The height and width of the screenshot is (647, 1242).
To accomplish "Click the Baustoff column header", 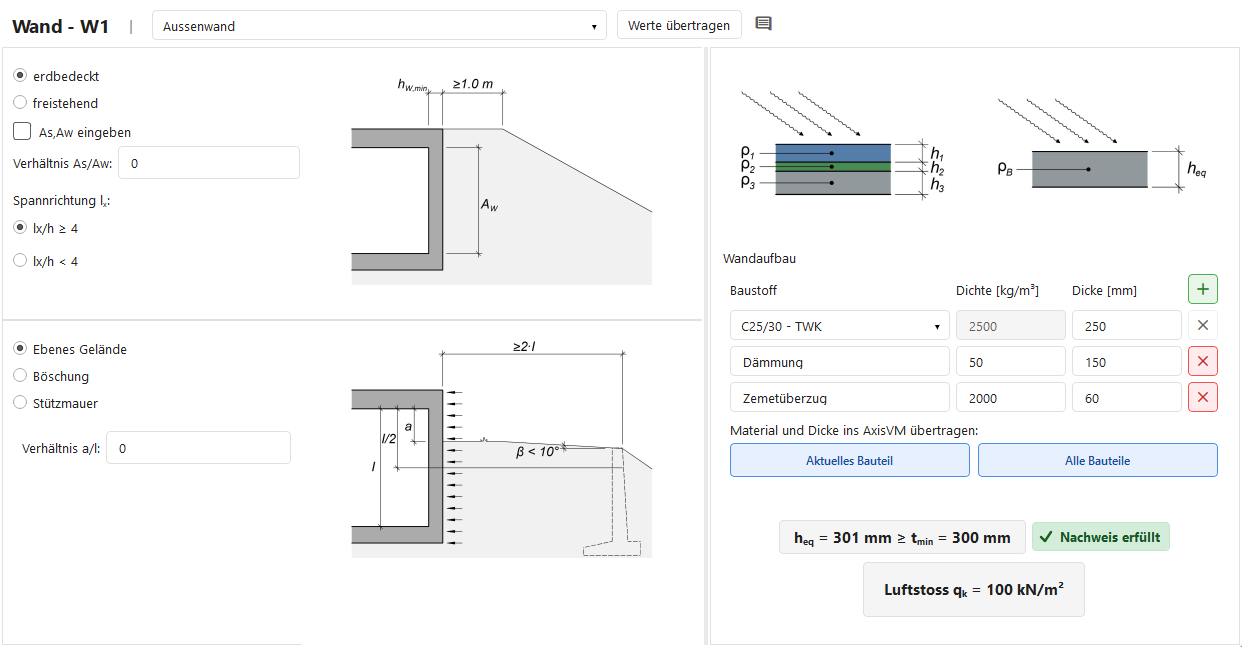I will point(754,291).
